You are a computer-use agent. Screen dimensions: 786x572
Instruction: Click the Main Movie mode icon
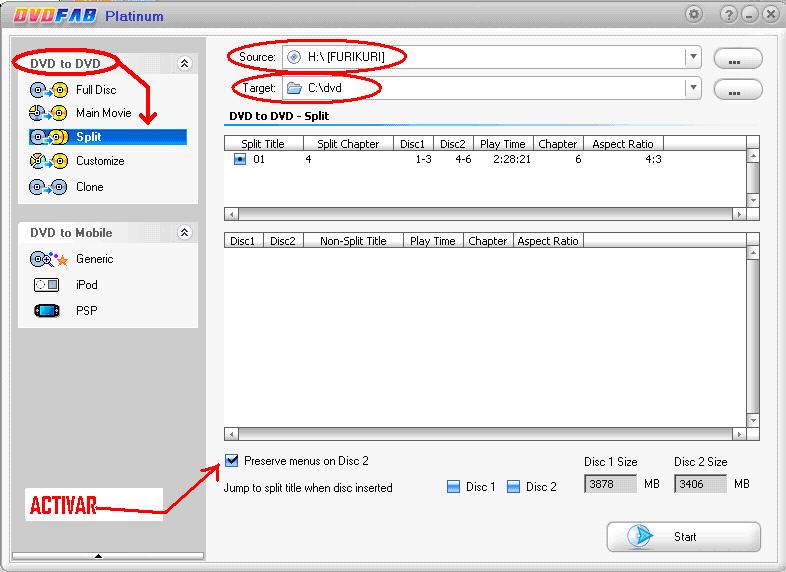48,113
